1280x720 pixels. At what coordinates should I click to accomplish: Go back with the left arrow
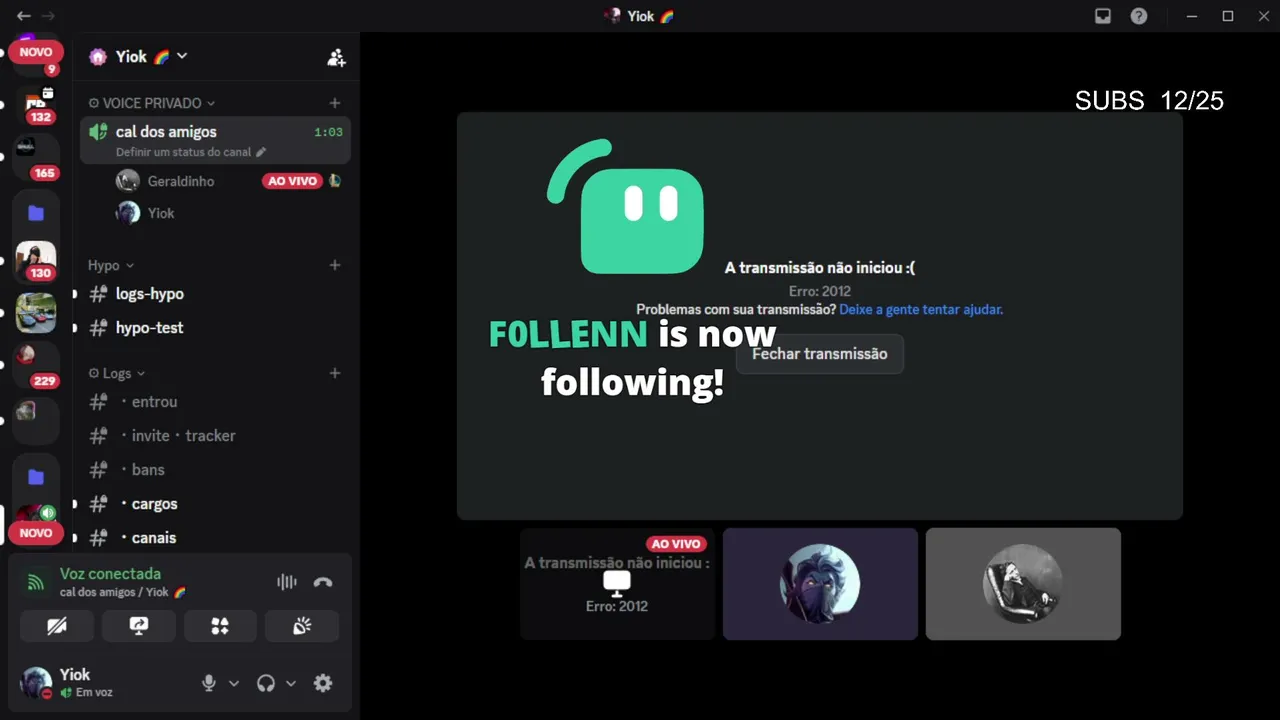click(24, 16)
